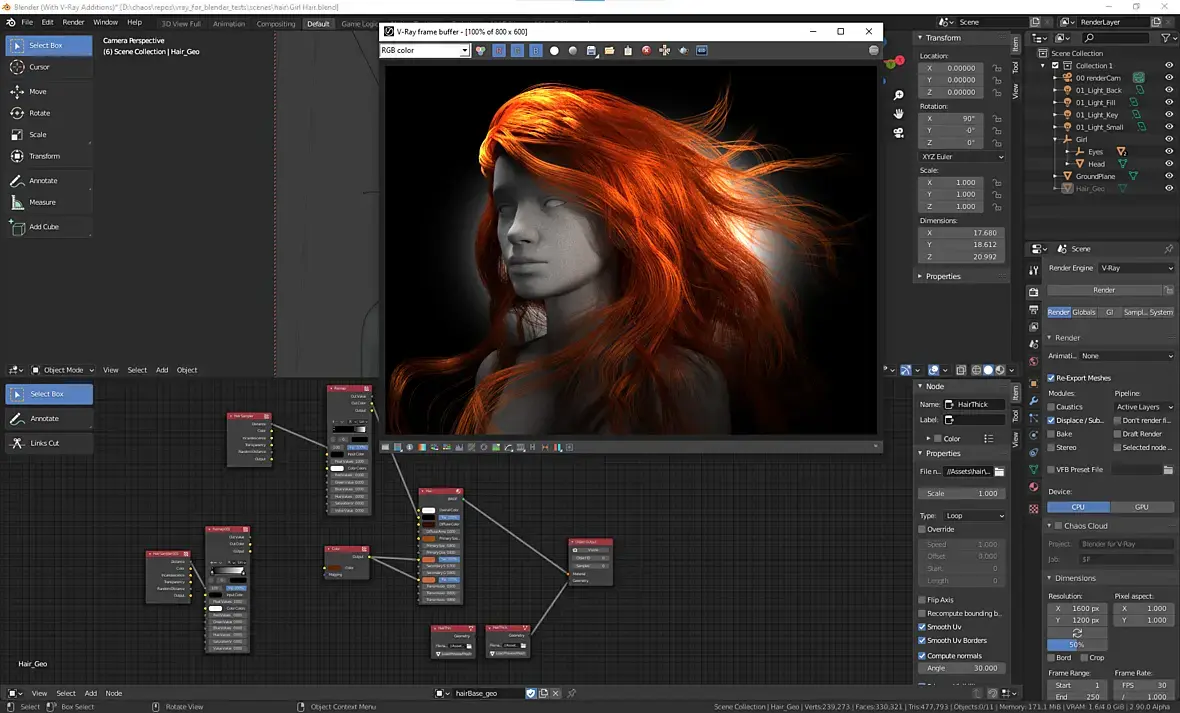Select the Rotate tool in the toolbar
This screenshot has height=713, width=1180.
(x=39, y=113)
